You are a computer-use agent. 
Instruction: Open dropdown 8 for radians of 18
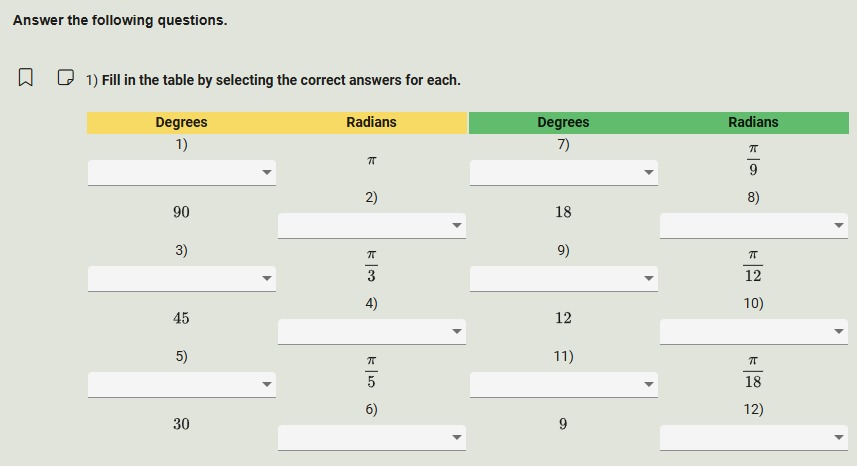coord(753,225)
